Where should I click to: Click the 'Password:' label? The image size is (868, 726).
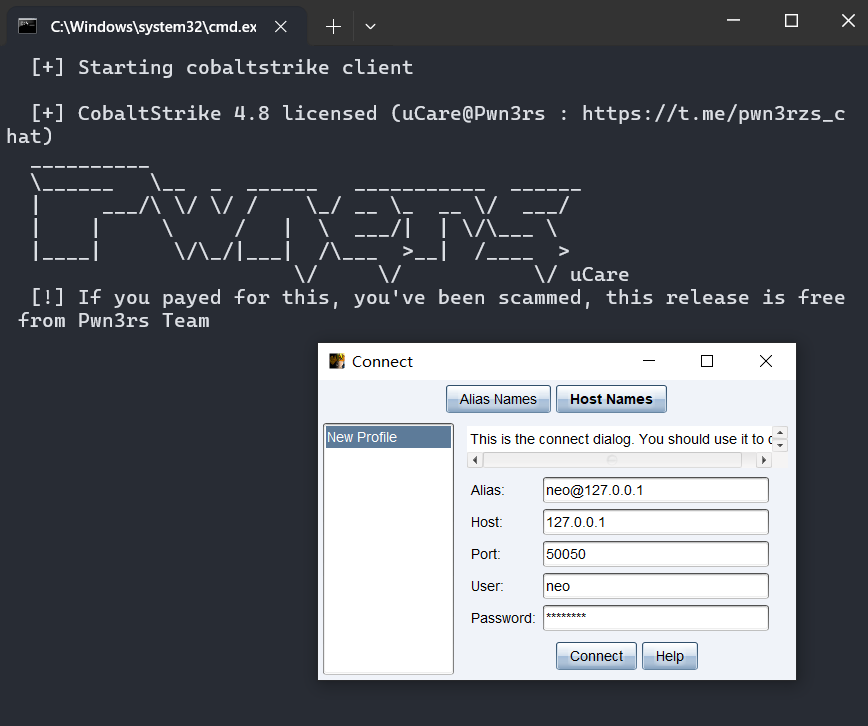[x=503, y=618]
